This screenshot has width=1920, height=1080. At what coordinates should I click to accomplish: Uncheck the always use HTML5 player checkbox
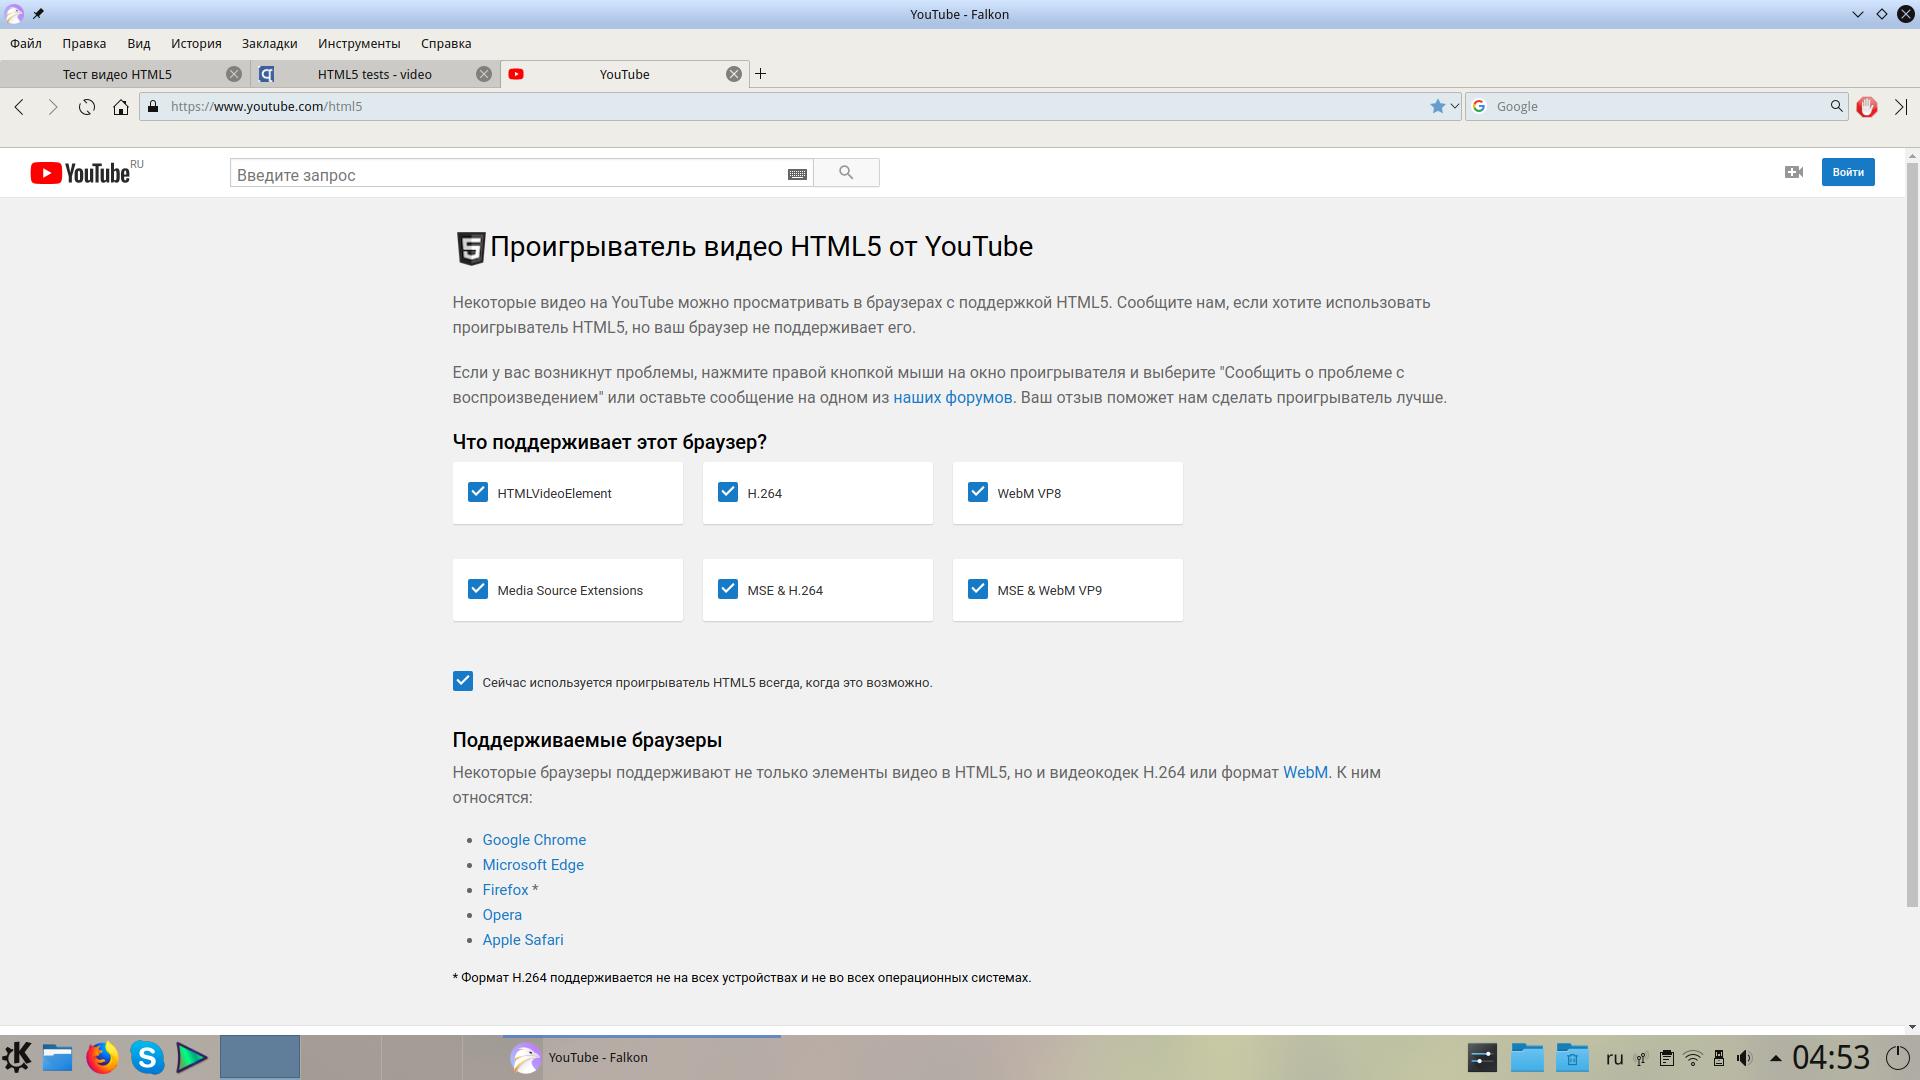(x=463, y=681)
